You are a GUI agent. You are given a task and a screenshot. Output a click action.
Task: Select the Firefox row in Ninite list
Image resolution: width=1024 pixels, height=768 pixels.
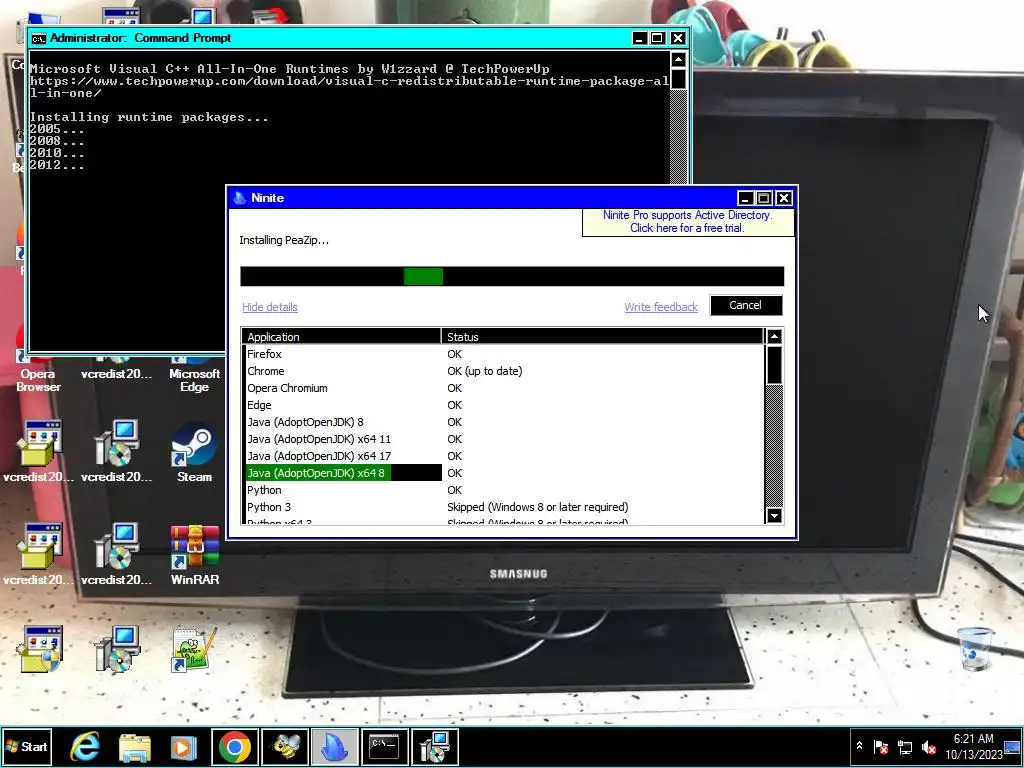[503, 354]
